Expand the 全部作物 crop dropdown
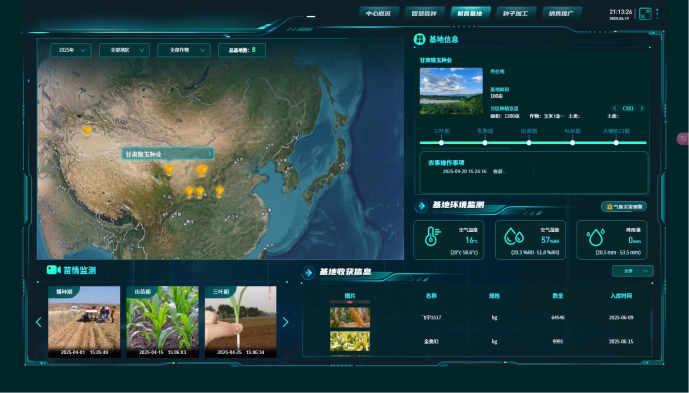Viewport: 689px width, 393px height. [x=184, y=50]
